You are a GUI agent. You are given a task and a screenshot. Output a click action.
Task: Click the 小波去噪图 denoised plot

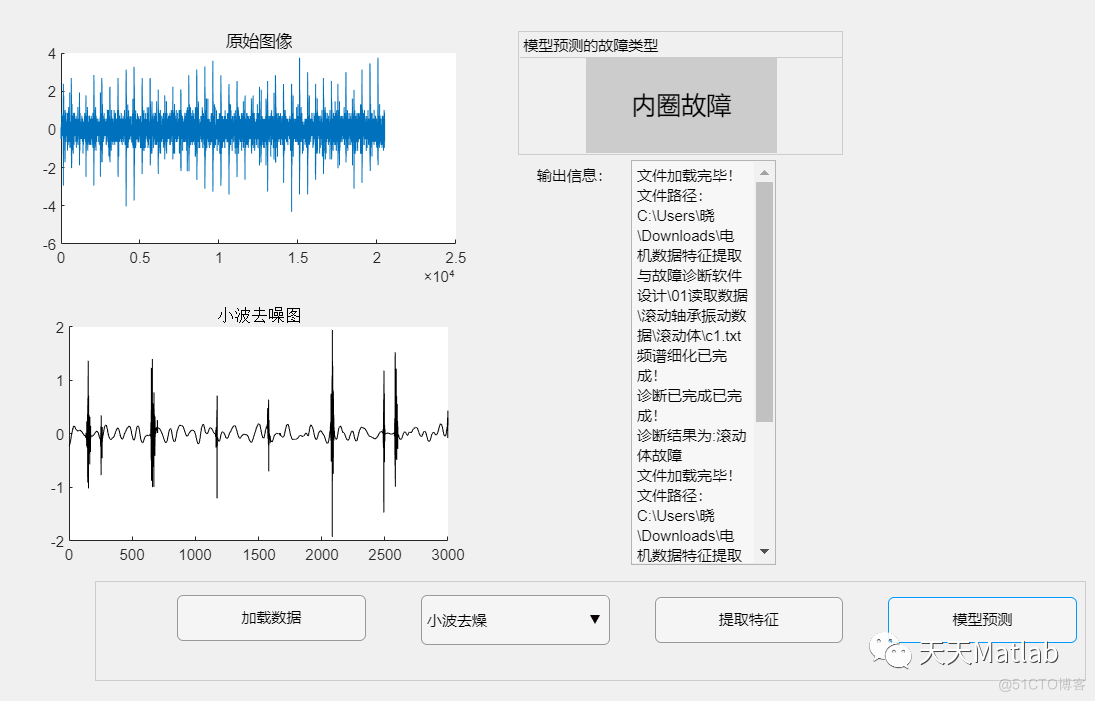point(258,434)
